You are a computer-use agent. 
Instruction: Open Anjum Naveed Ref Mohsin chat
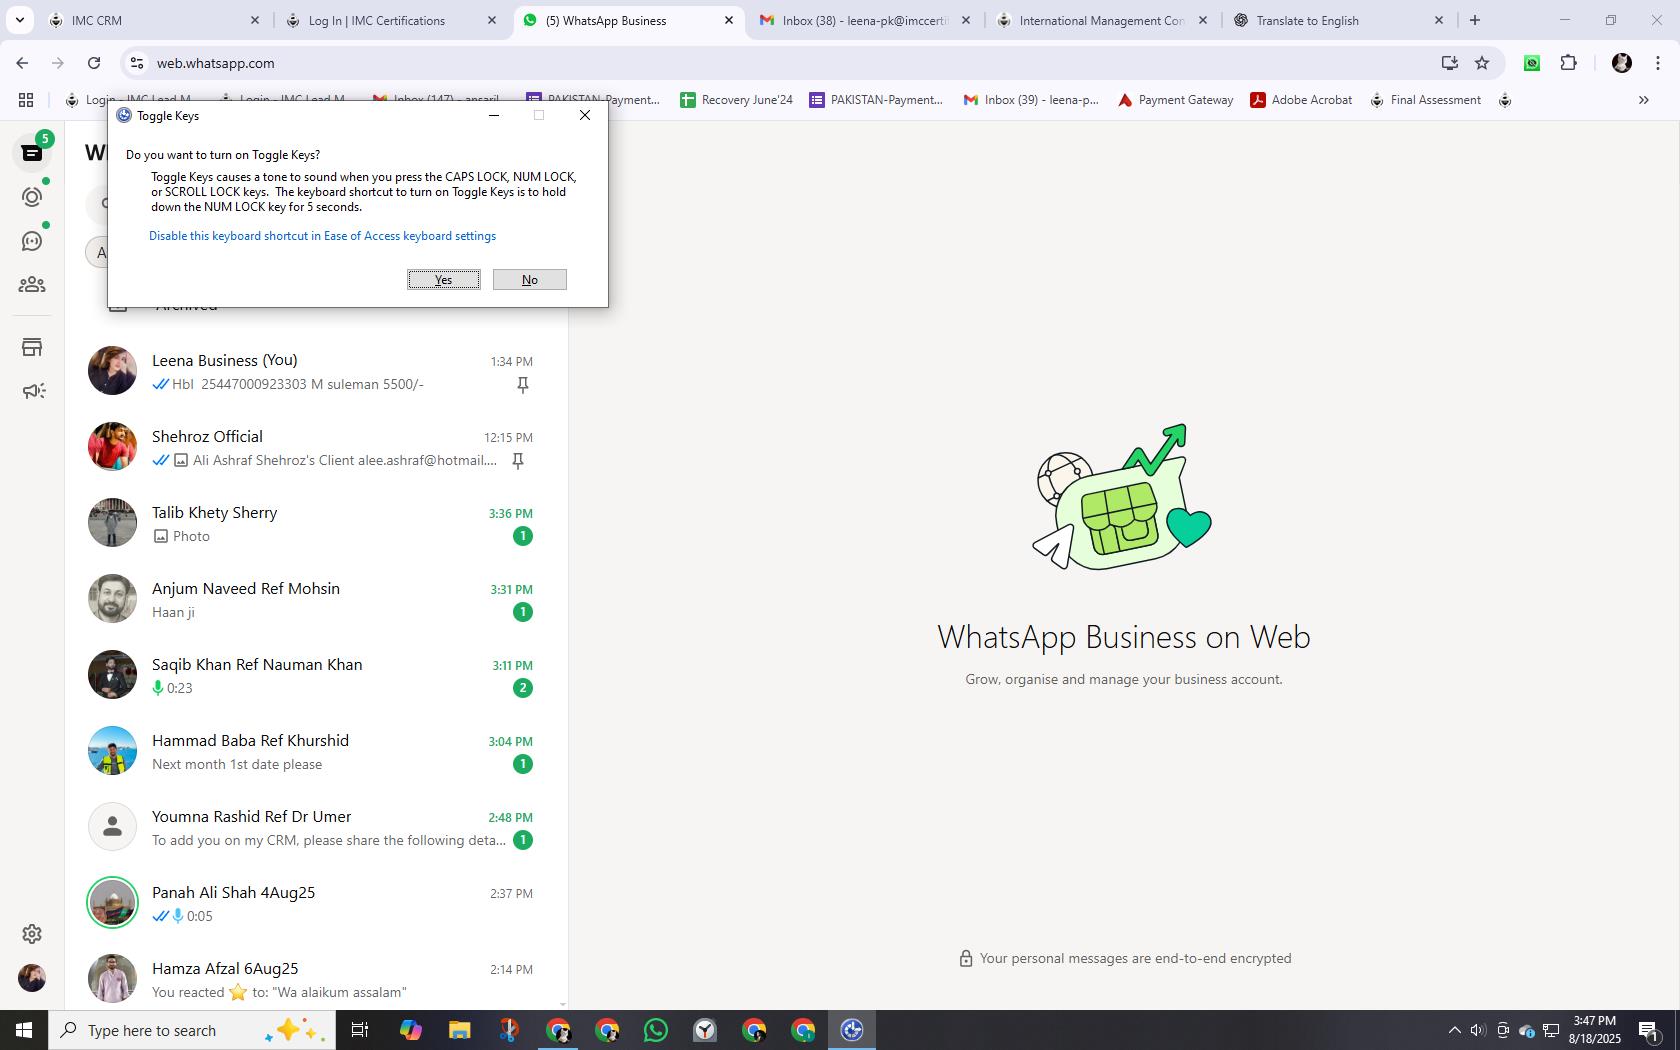point(316,599)
